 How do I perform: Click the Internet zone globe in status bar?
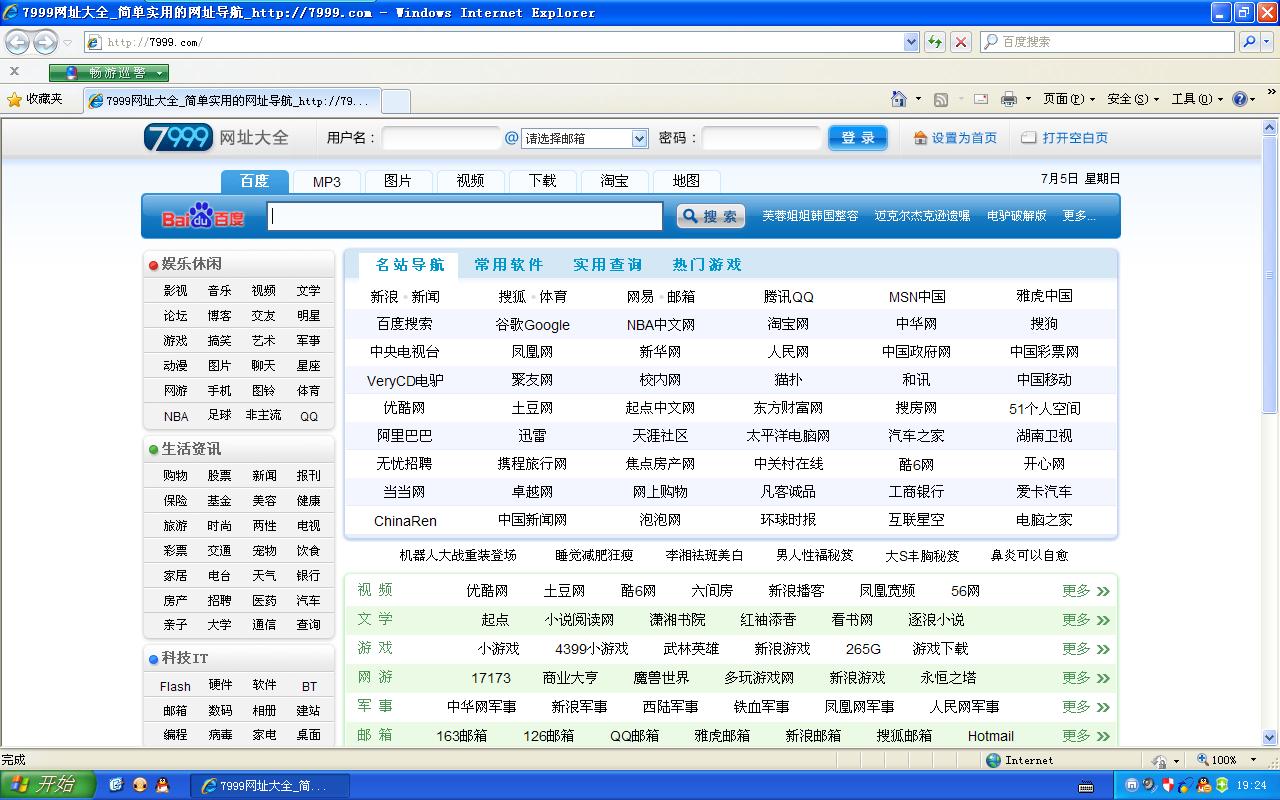(x=993, y=760)
